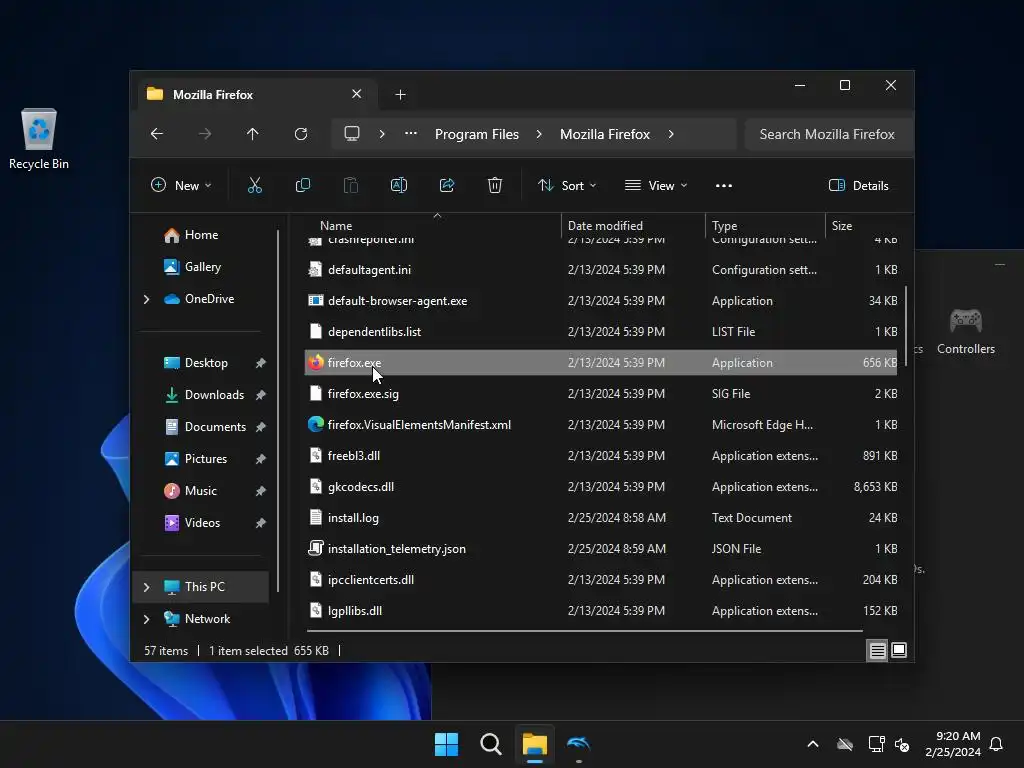Click the horizontal scrollbar under file list
This screenshot has width=1024, height=768.
[x=584, y=631]
